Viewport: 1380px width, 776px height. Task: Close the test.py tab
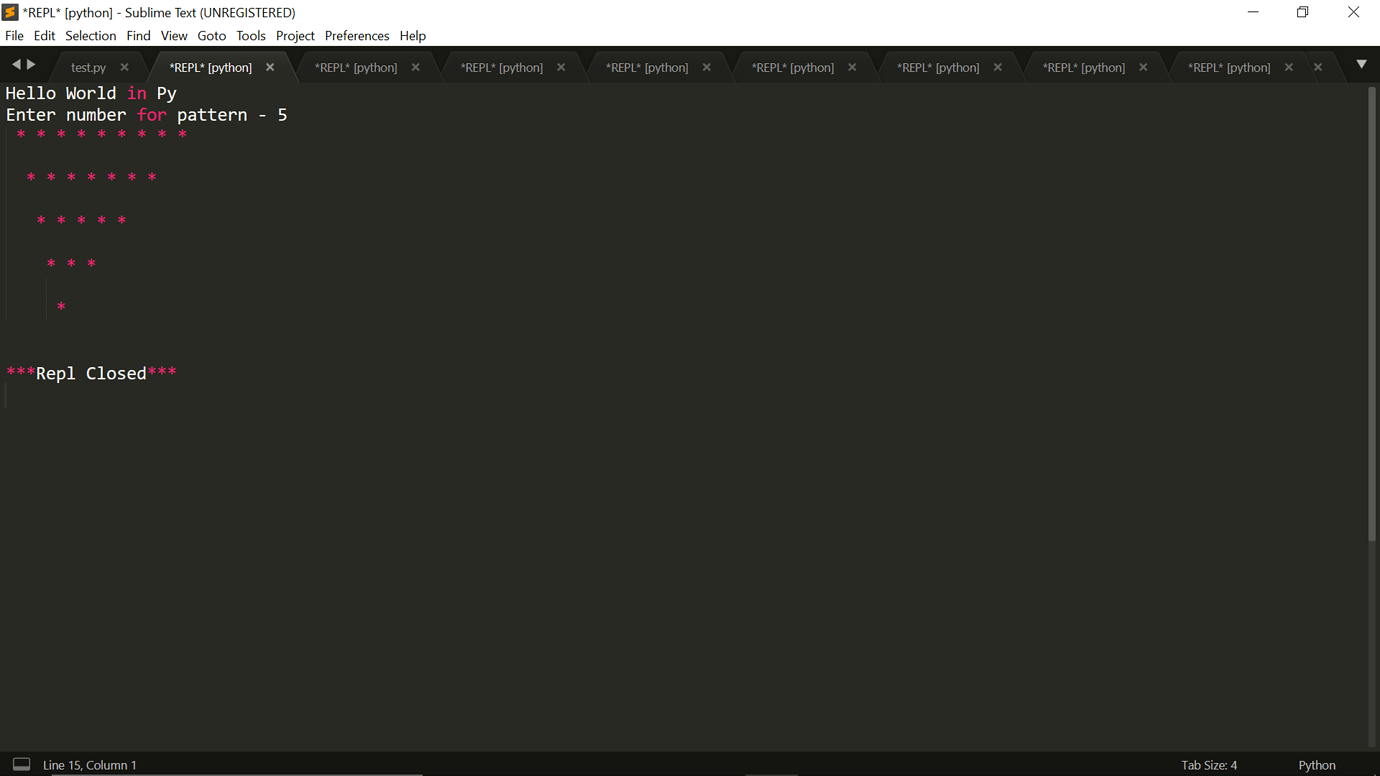[x=124, y=67]
